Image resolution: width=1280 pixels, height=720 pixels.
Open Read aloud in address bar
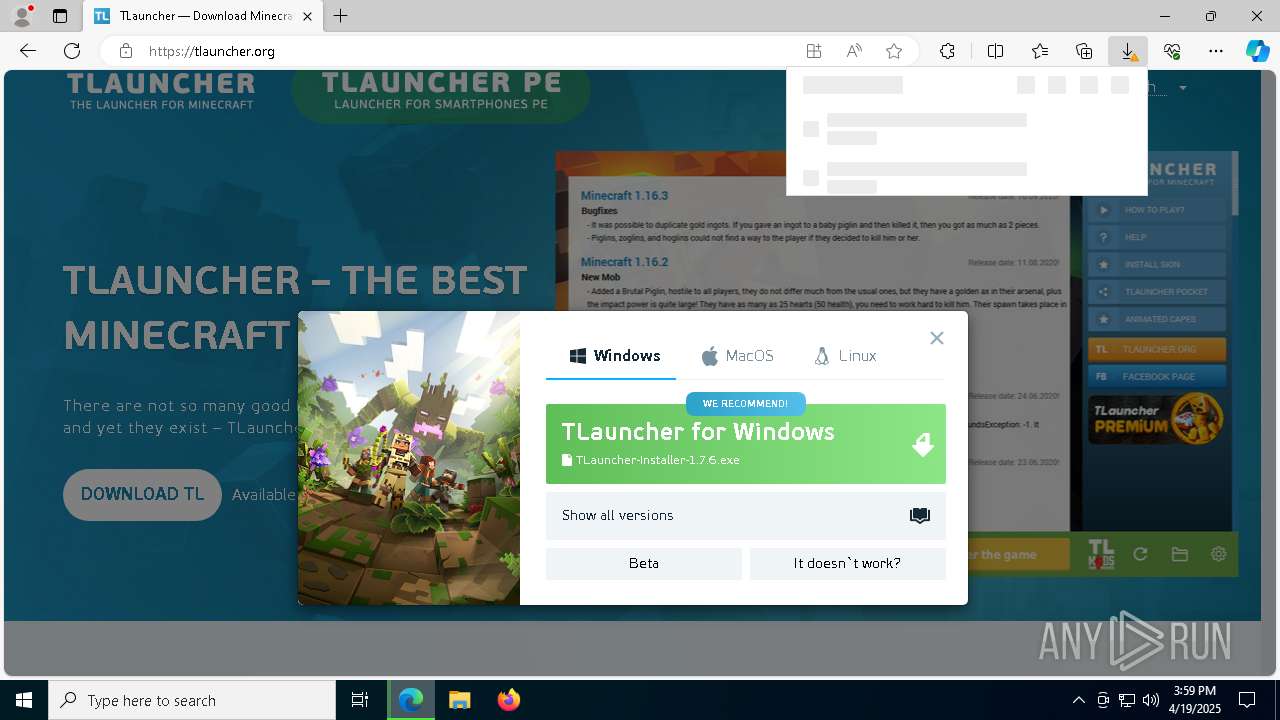[854, 51]
